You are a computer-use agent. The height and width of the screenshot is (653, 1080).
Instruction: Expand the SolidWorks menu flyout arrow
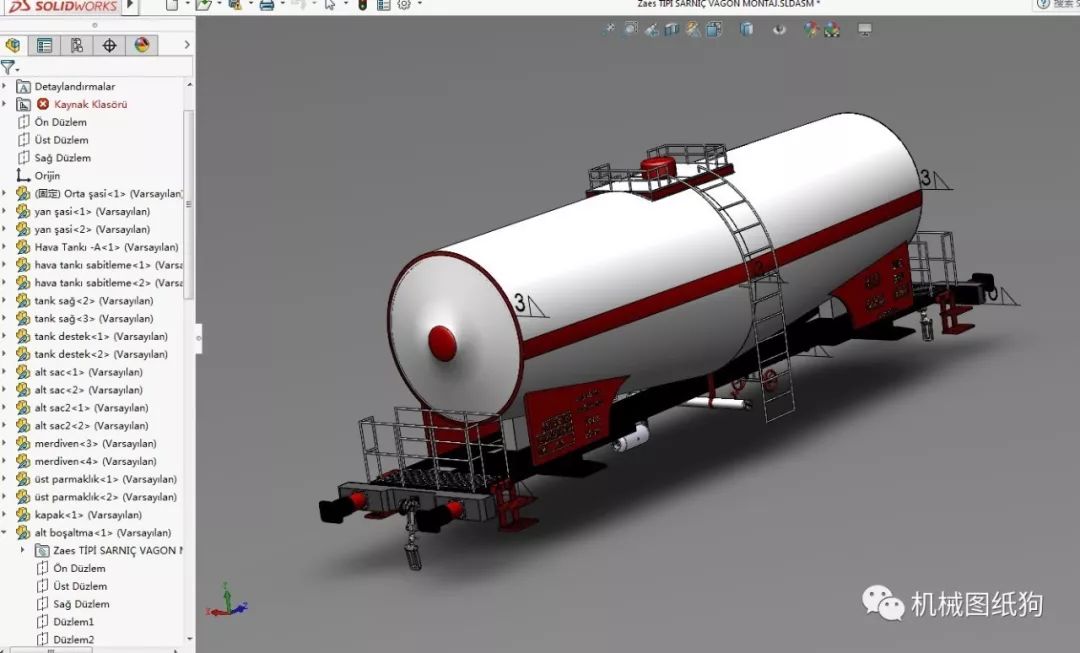130,6
